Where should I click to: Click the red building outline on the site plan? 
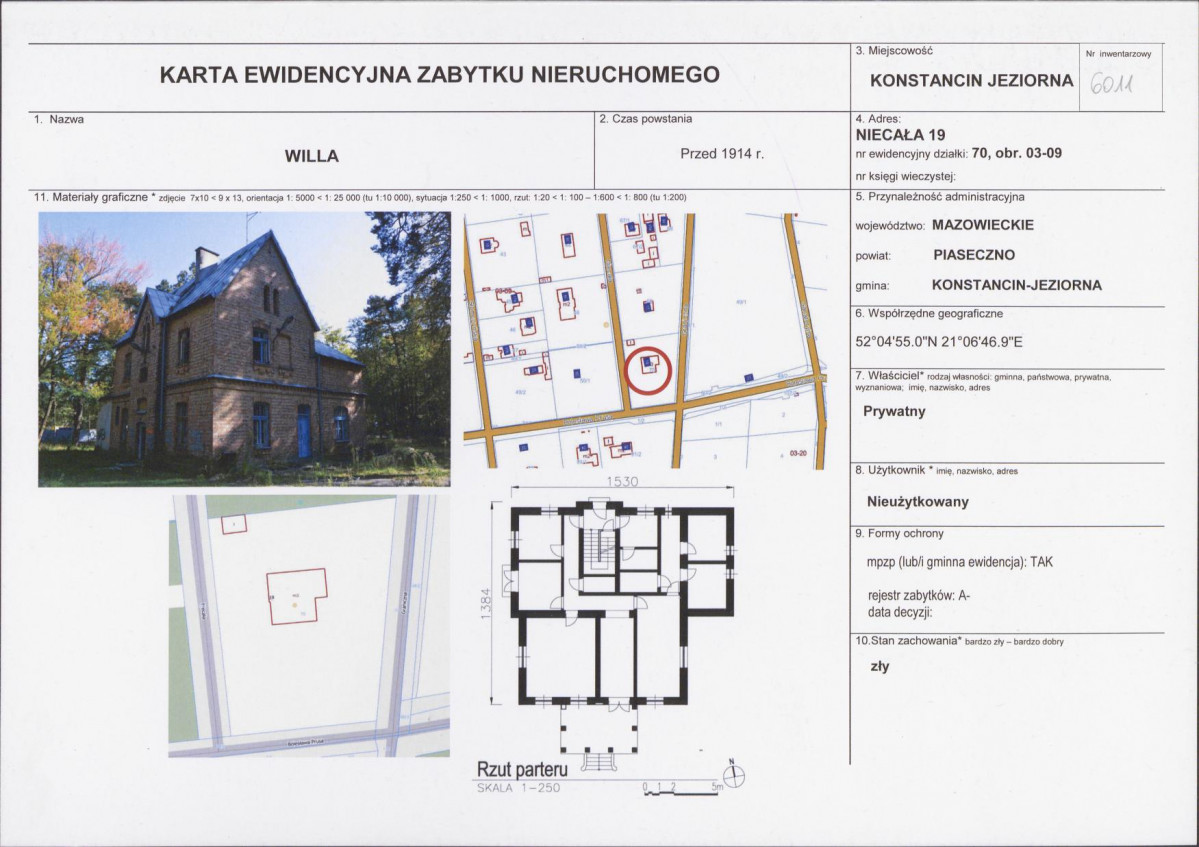[296, 596]
